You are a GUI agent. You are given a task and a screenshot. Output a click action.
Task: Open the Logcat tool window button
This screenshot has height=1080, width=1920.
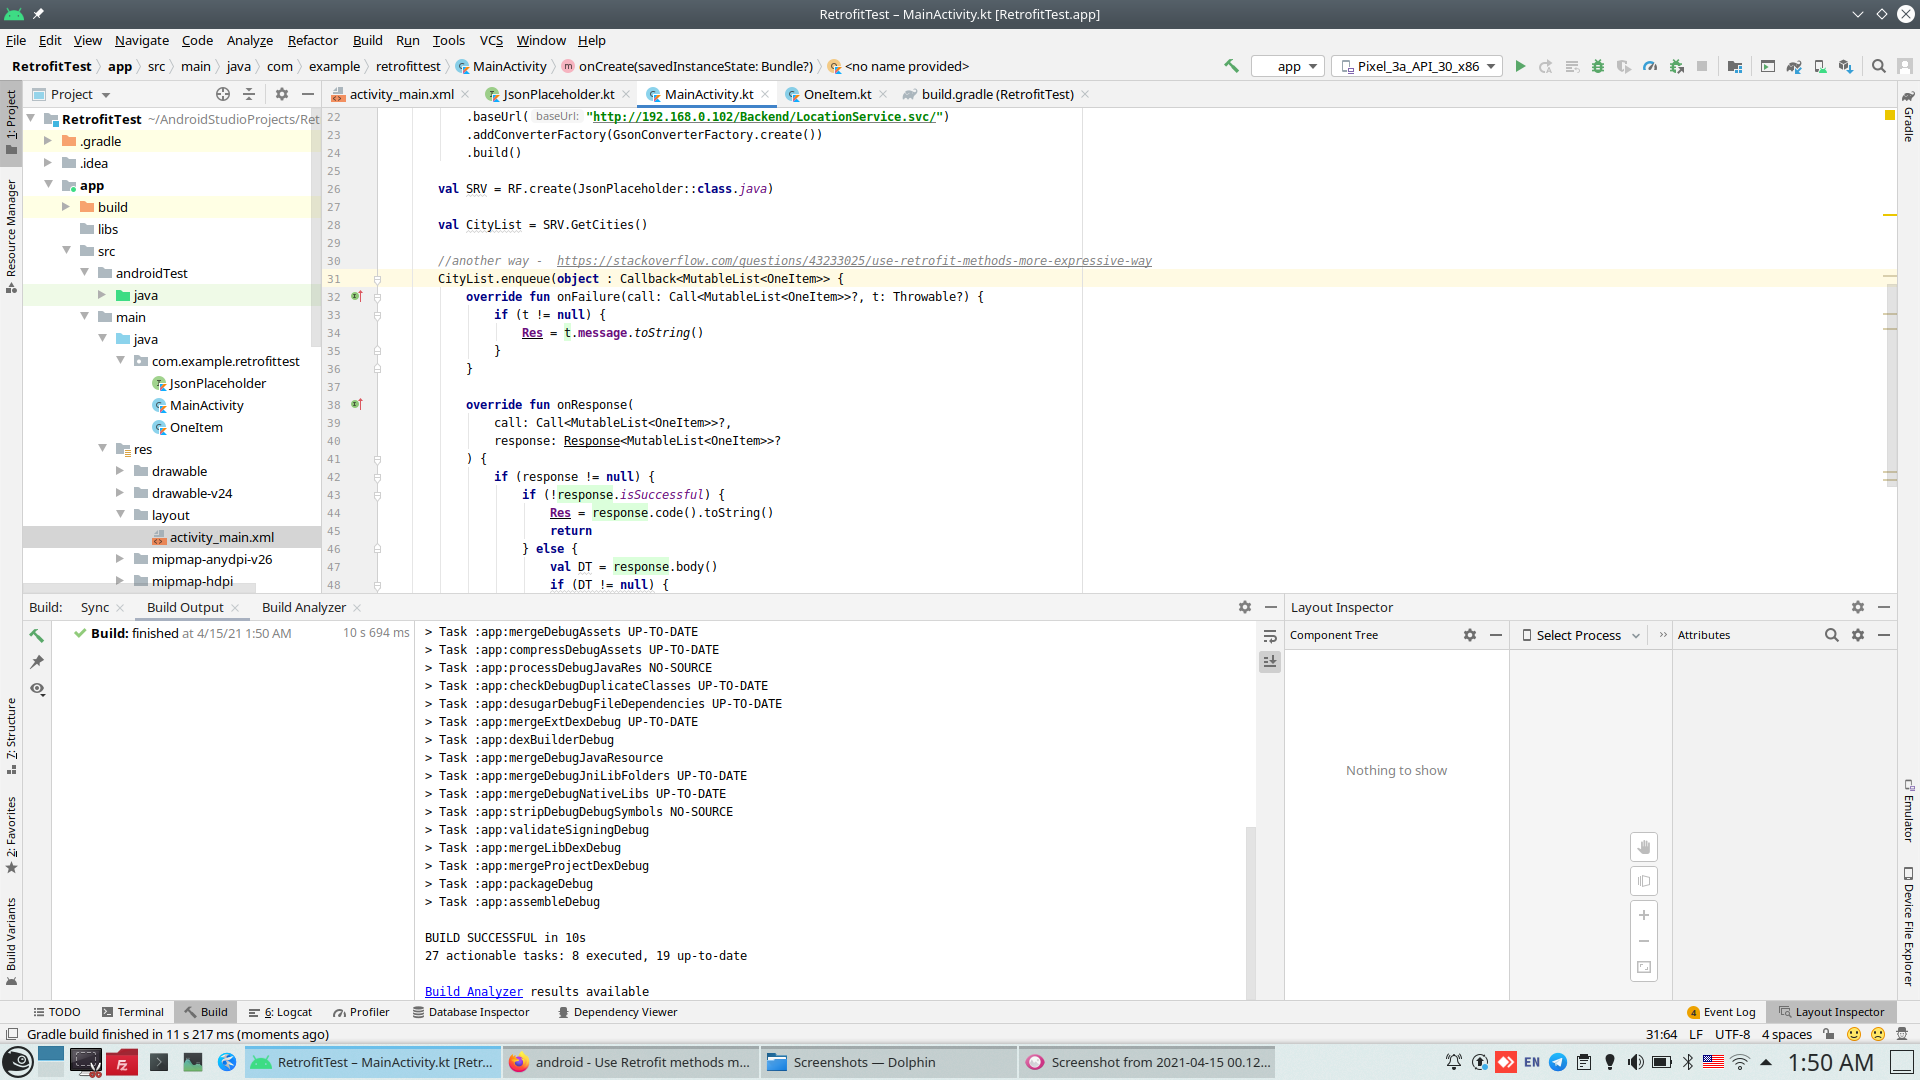281,1012
